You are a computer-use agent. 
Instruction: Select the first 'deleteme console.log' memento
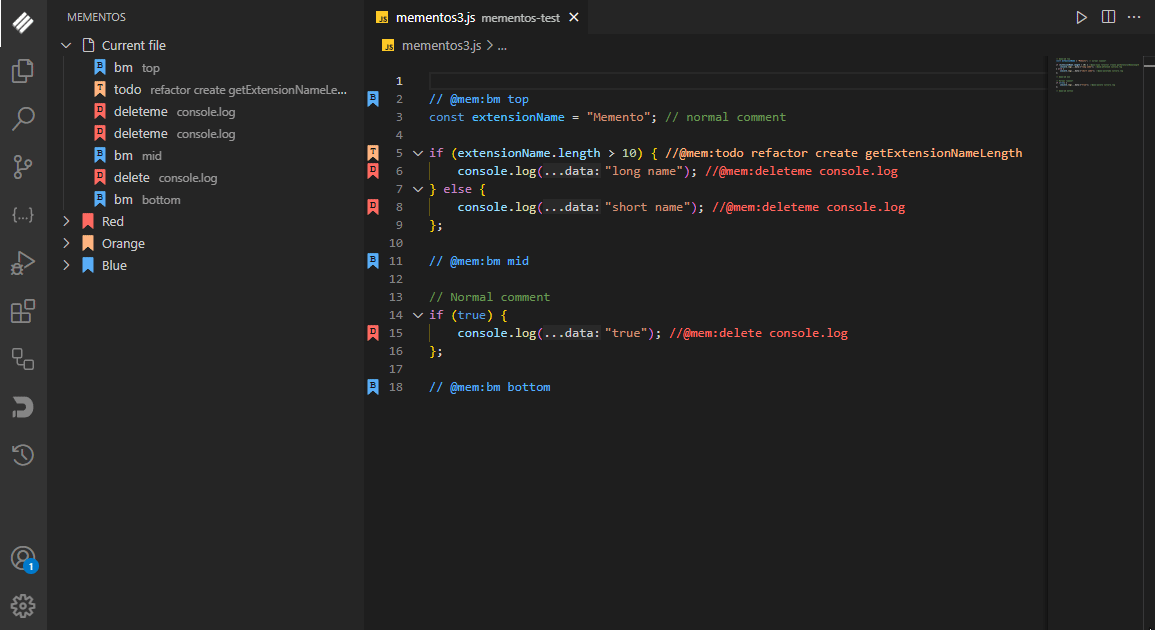tap(206, 112)
